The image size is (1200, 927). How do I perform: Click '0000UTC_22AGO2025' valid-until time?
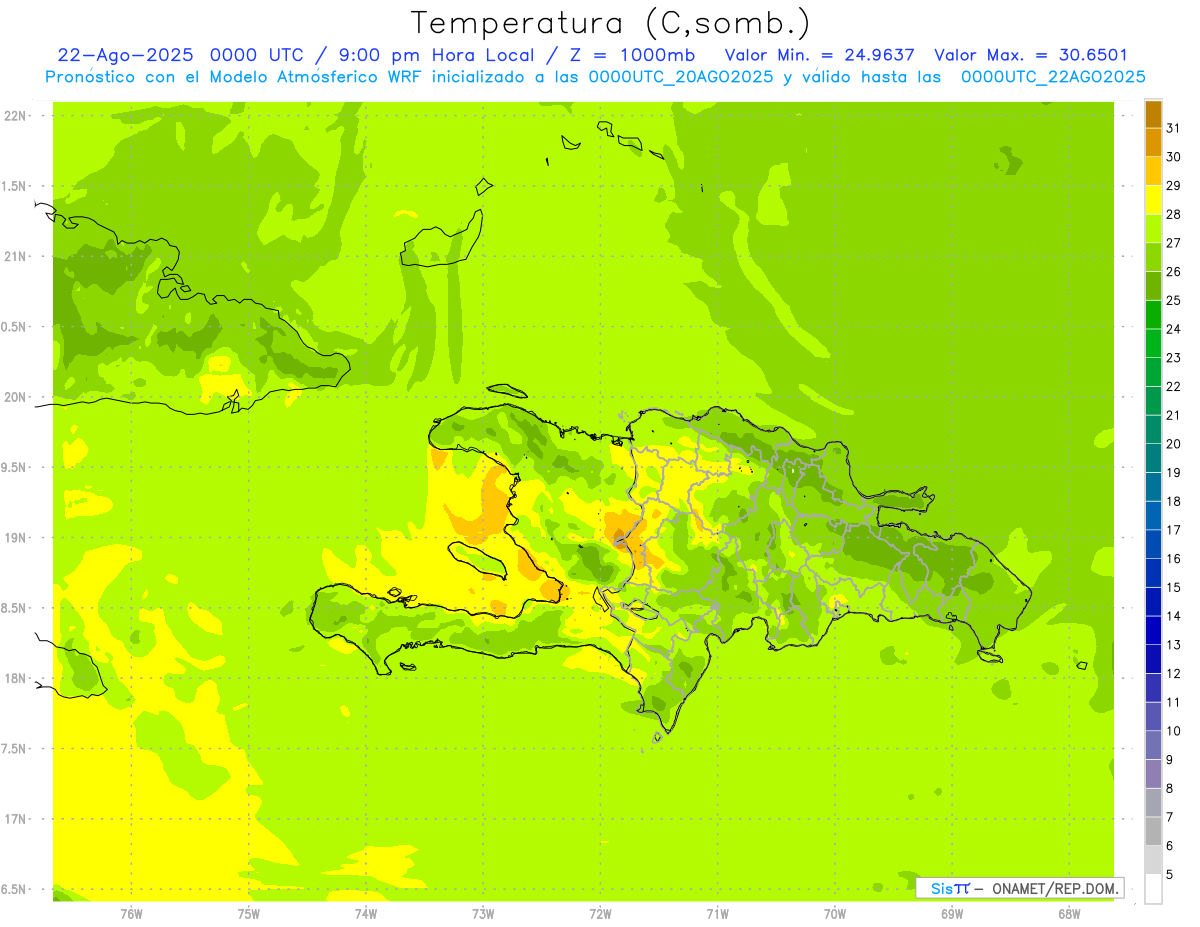[1053, 77]
